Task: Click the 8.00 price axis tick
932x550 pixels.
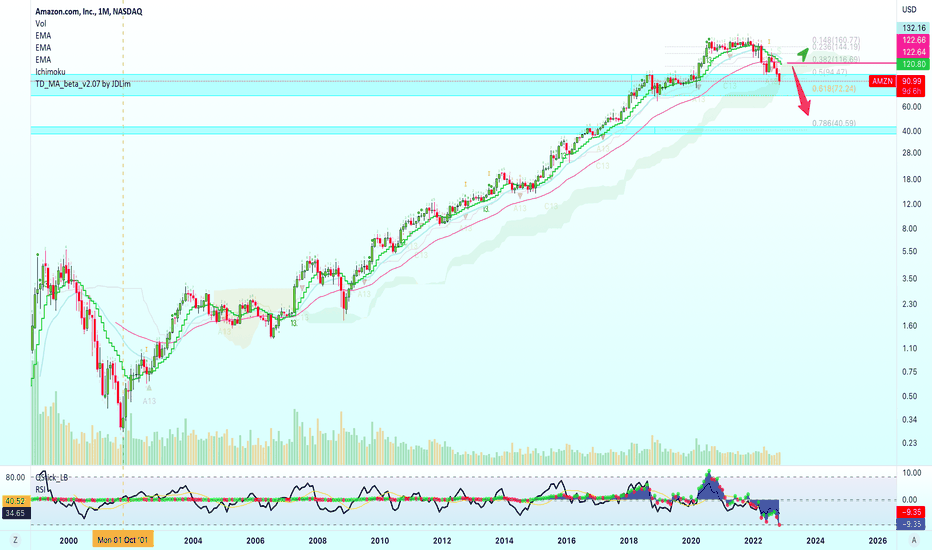Action: pyautogui.click(x=909, y=228)
